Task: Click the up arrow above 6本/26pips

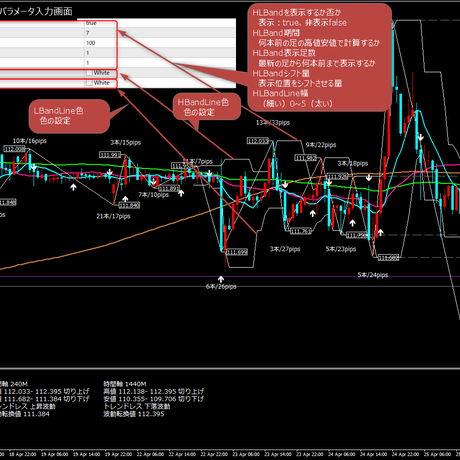Action: [221, 279]
